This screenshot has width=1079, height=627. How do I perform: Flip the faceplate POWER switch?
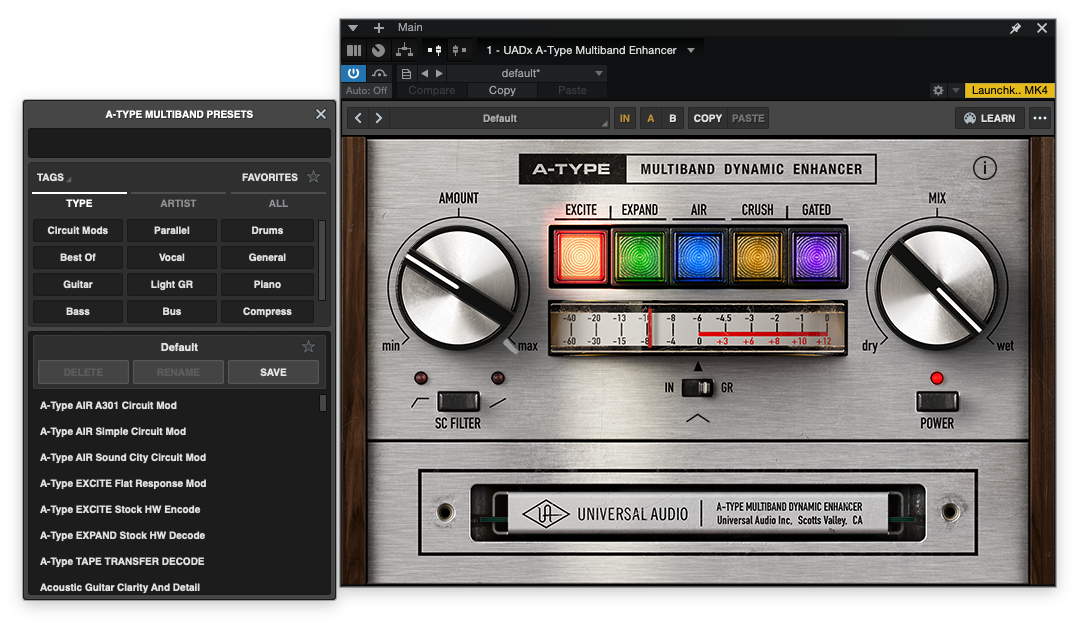(x=937, y=401)
